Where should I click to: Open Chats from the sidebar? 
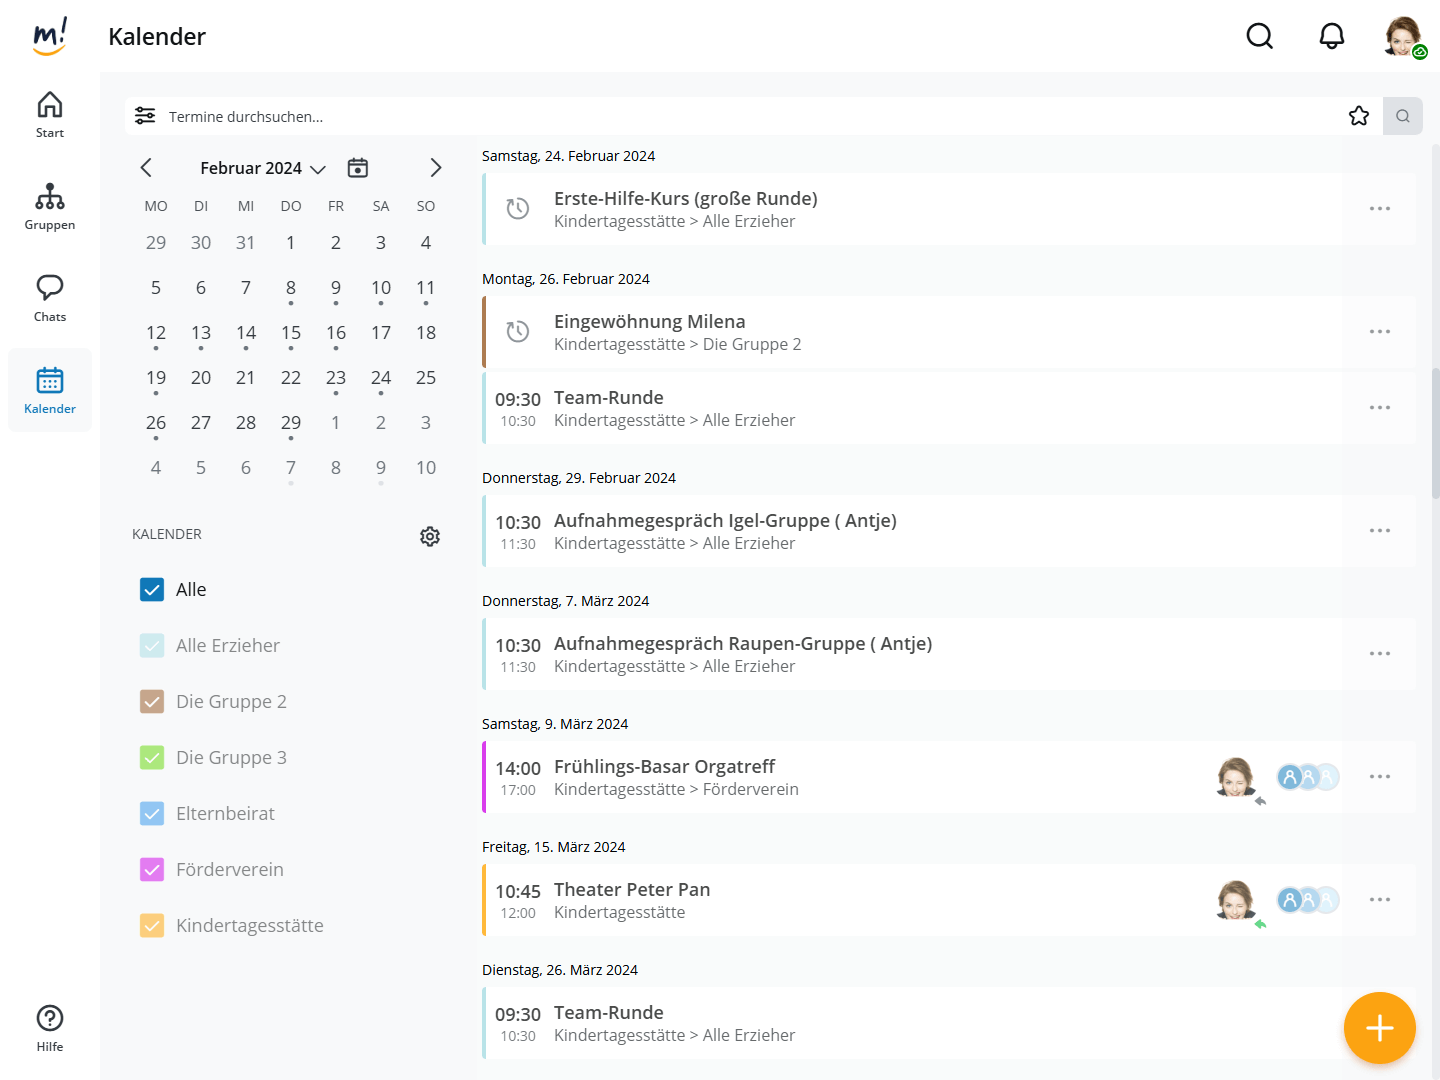coord(50,298)
